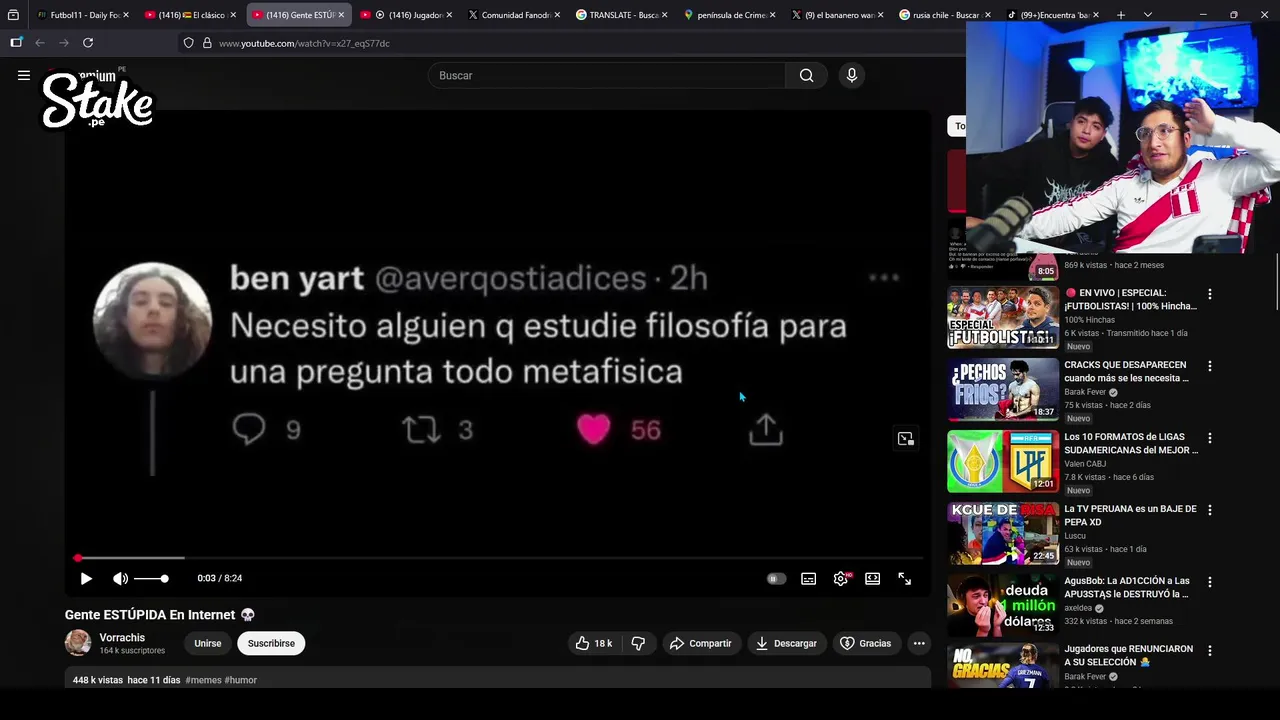The height and width of the screenshot is (720, 1280).
Task: Open the YouTube hamburger guide menu
Action: [24, 75]
